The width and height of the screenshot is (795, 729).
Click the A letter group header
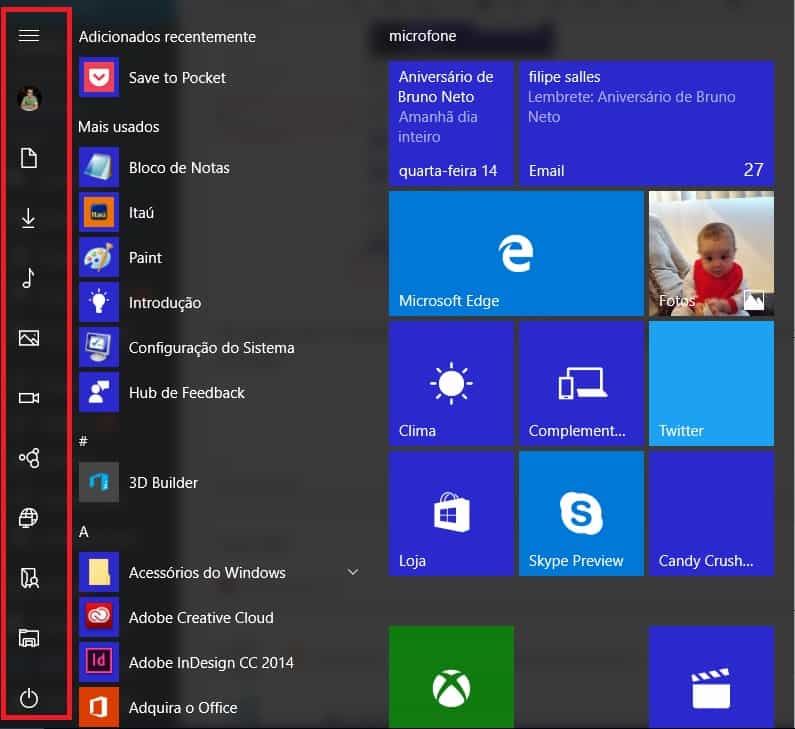pyautogui.click(x=84, y=531)
